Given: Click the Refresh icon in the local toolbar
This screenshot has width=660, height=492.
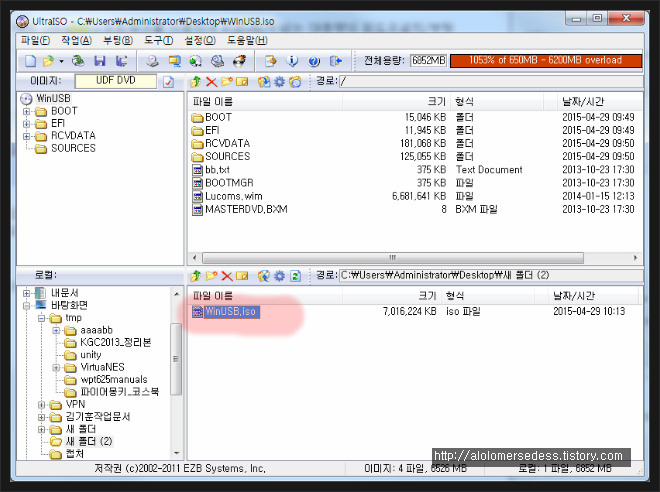Looking at the screenshot, I should click(x=295, y=276).
